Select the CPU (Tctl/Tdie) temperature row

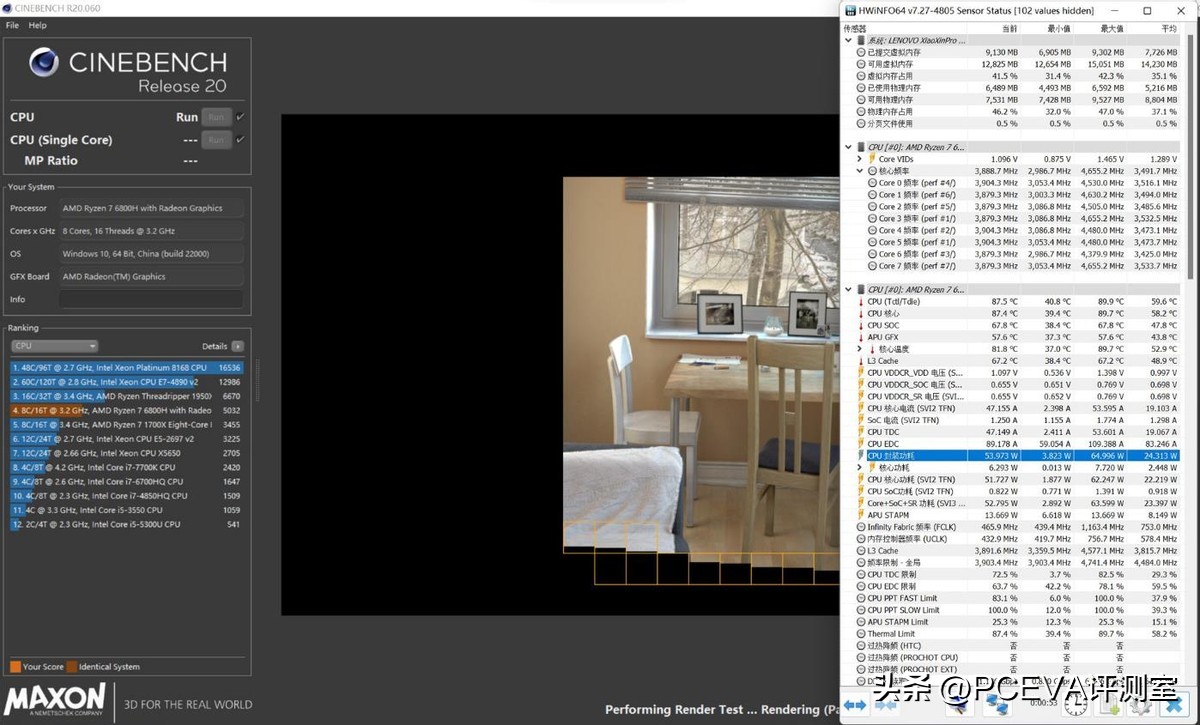1012,301
